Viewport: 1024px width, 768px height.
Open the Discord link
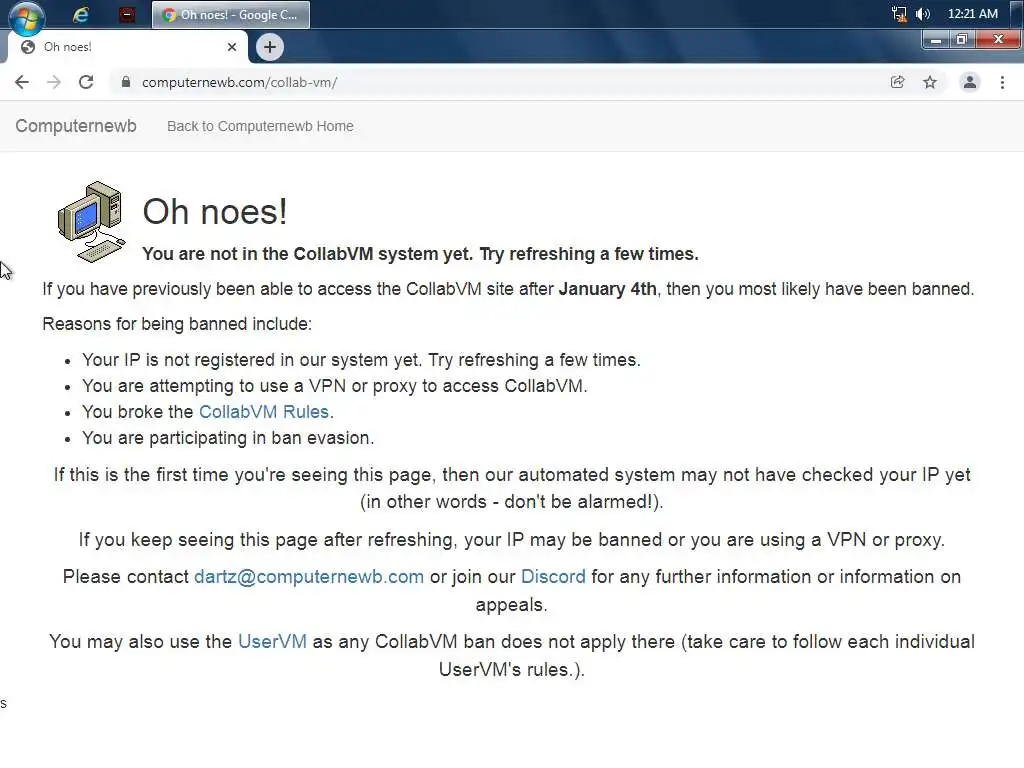(x=553, y=577)
